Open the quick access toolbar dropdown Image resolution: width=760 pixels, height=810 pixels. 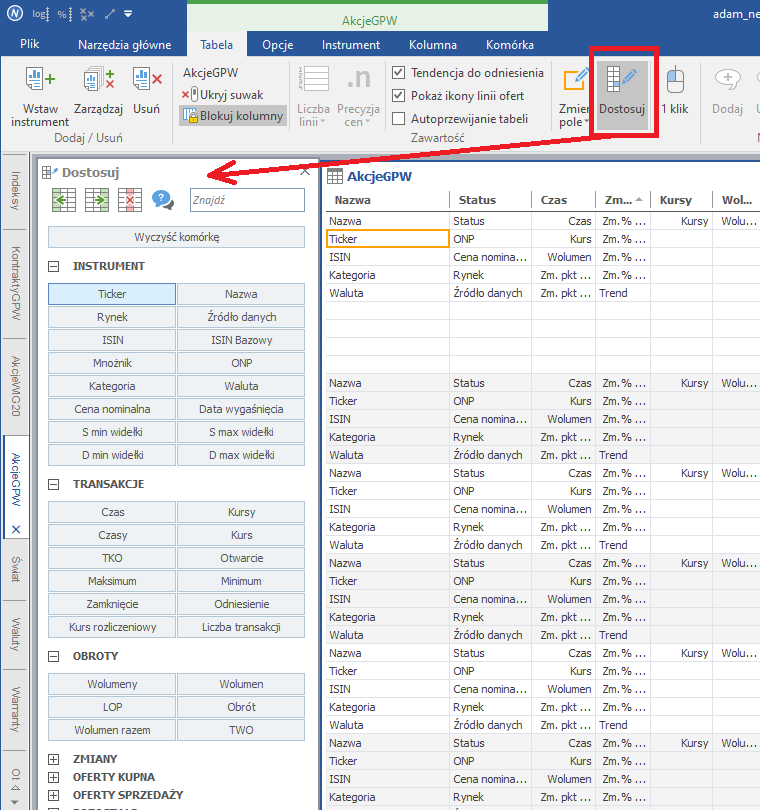[128, 14]
